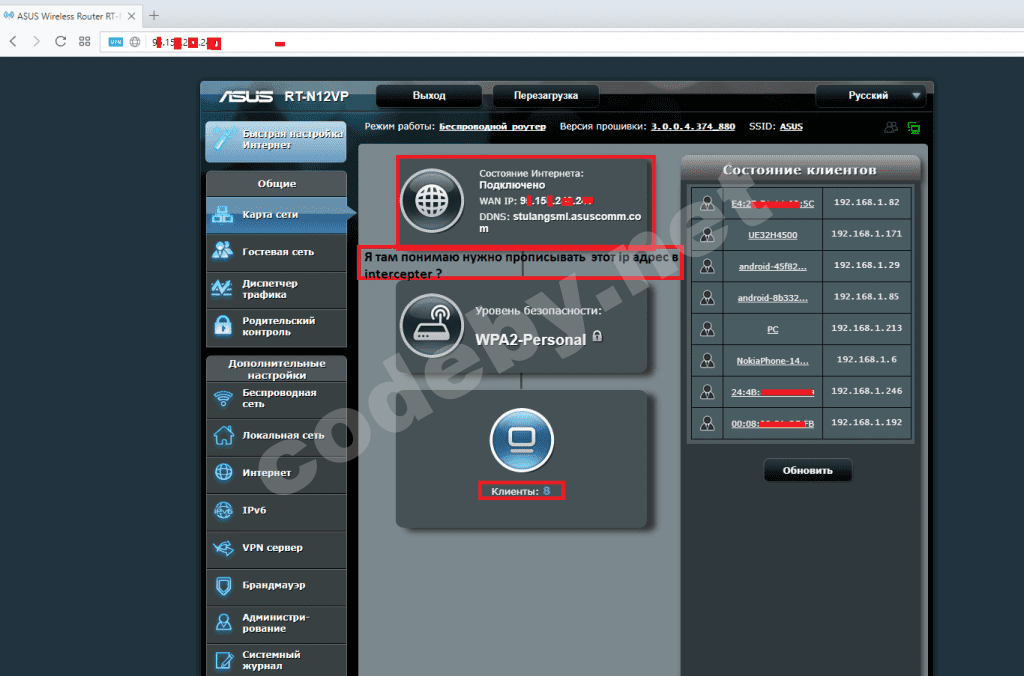Open Брандмауэр settings page
The height and width of the screenshot is (676, 1024).
(277, 585)
